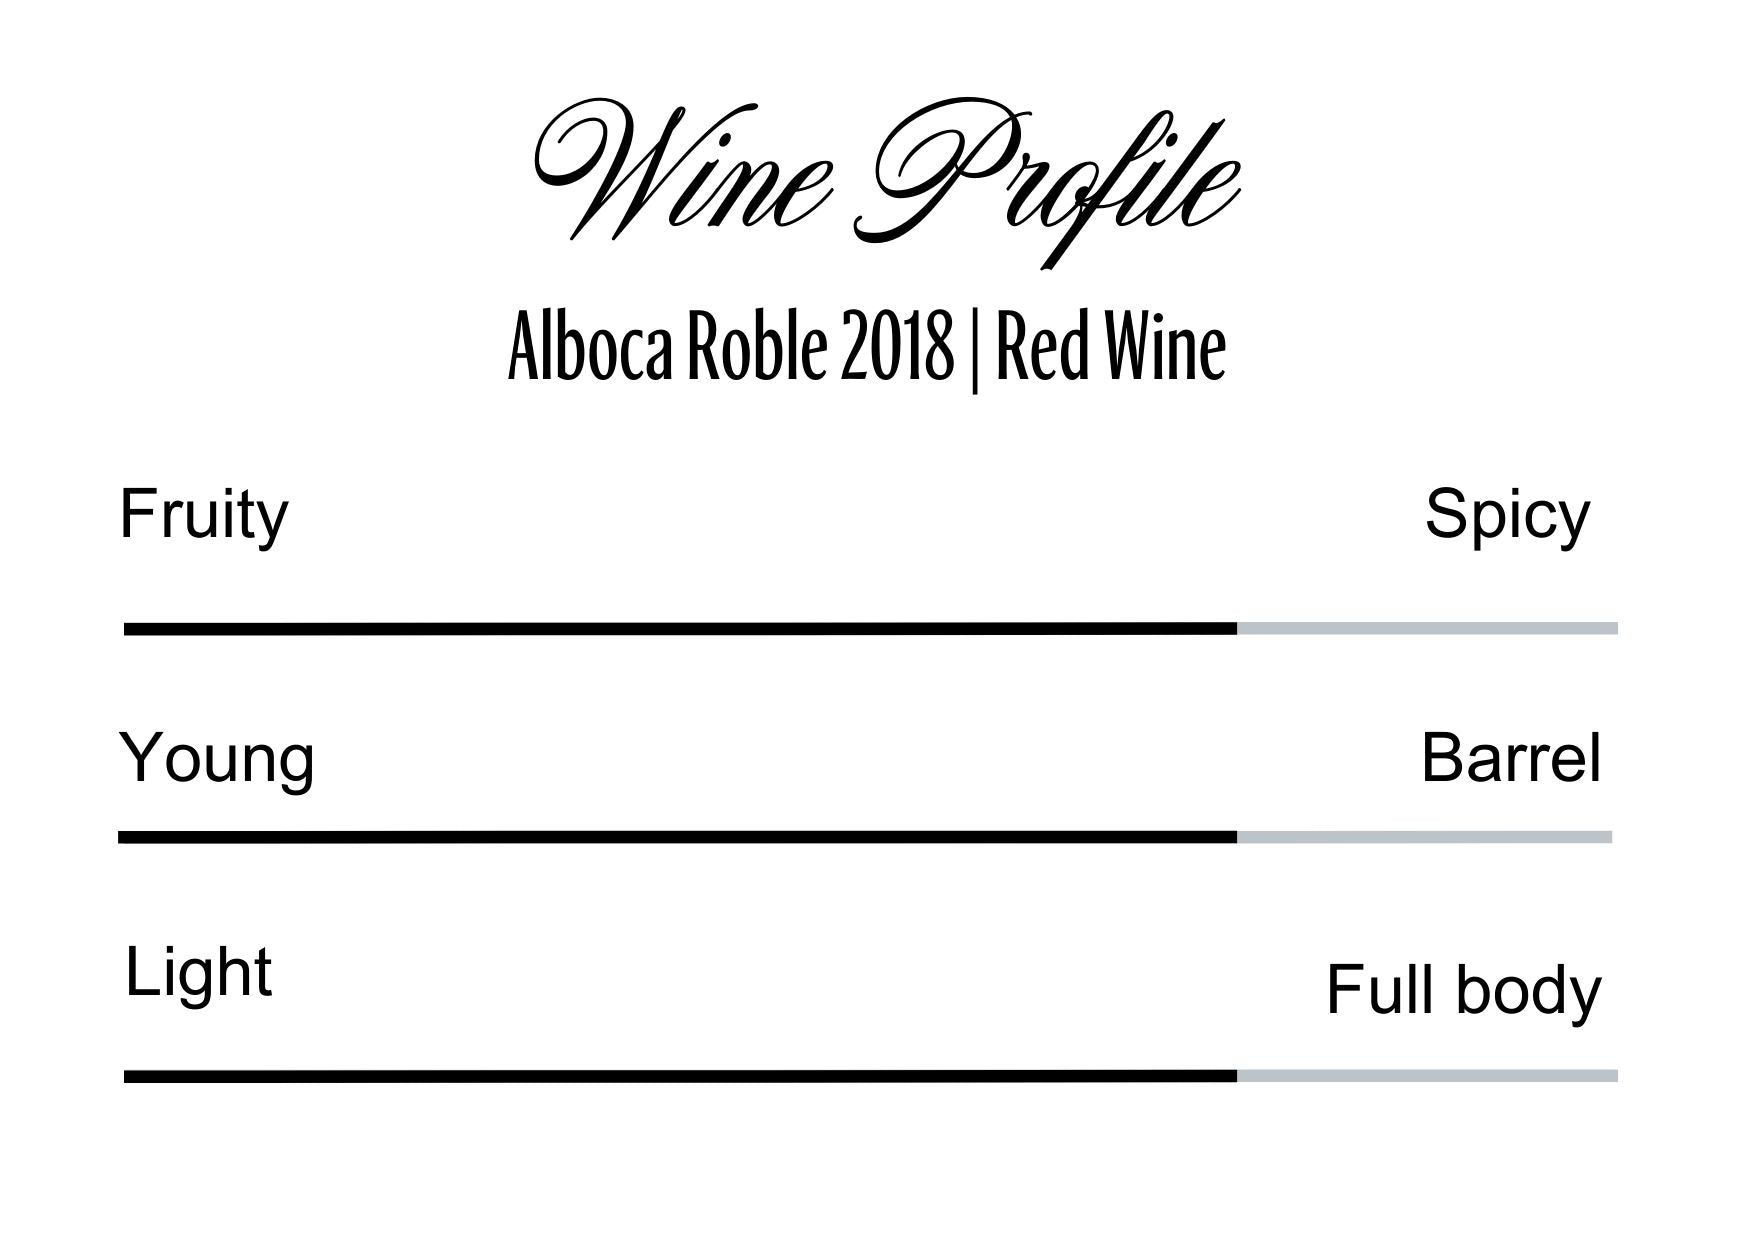Viewport: 1748px width, 1240px height.
Task: Select the Young label
Action: [217, 759]
